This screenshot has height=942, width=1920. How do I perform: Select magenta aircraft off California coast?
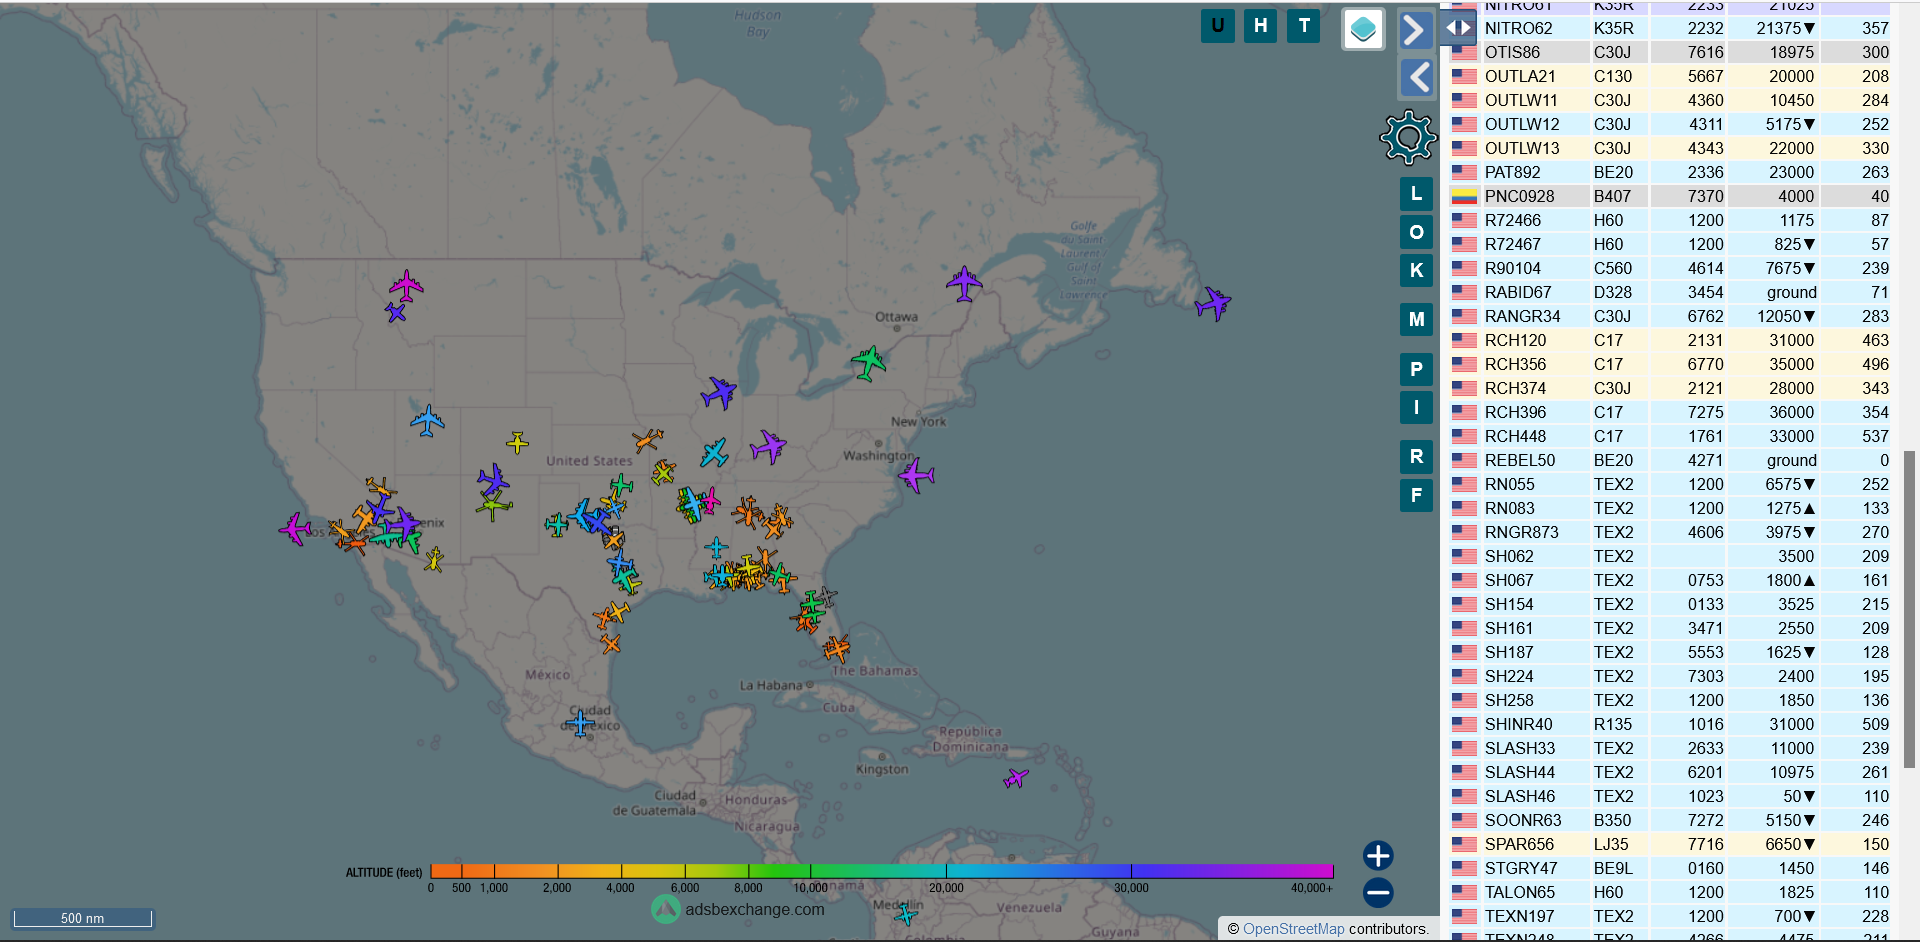pos(296,528)
